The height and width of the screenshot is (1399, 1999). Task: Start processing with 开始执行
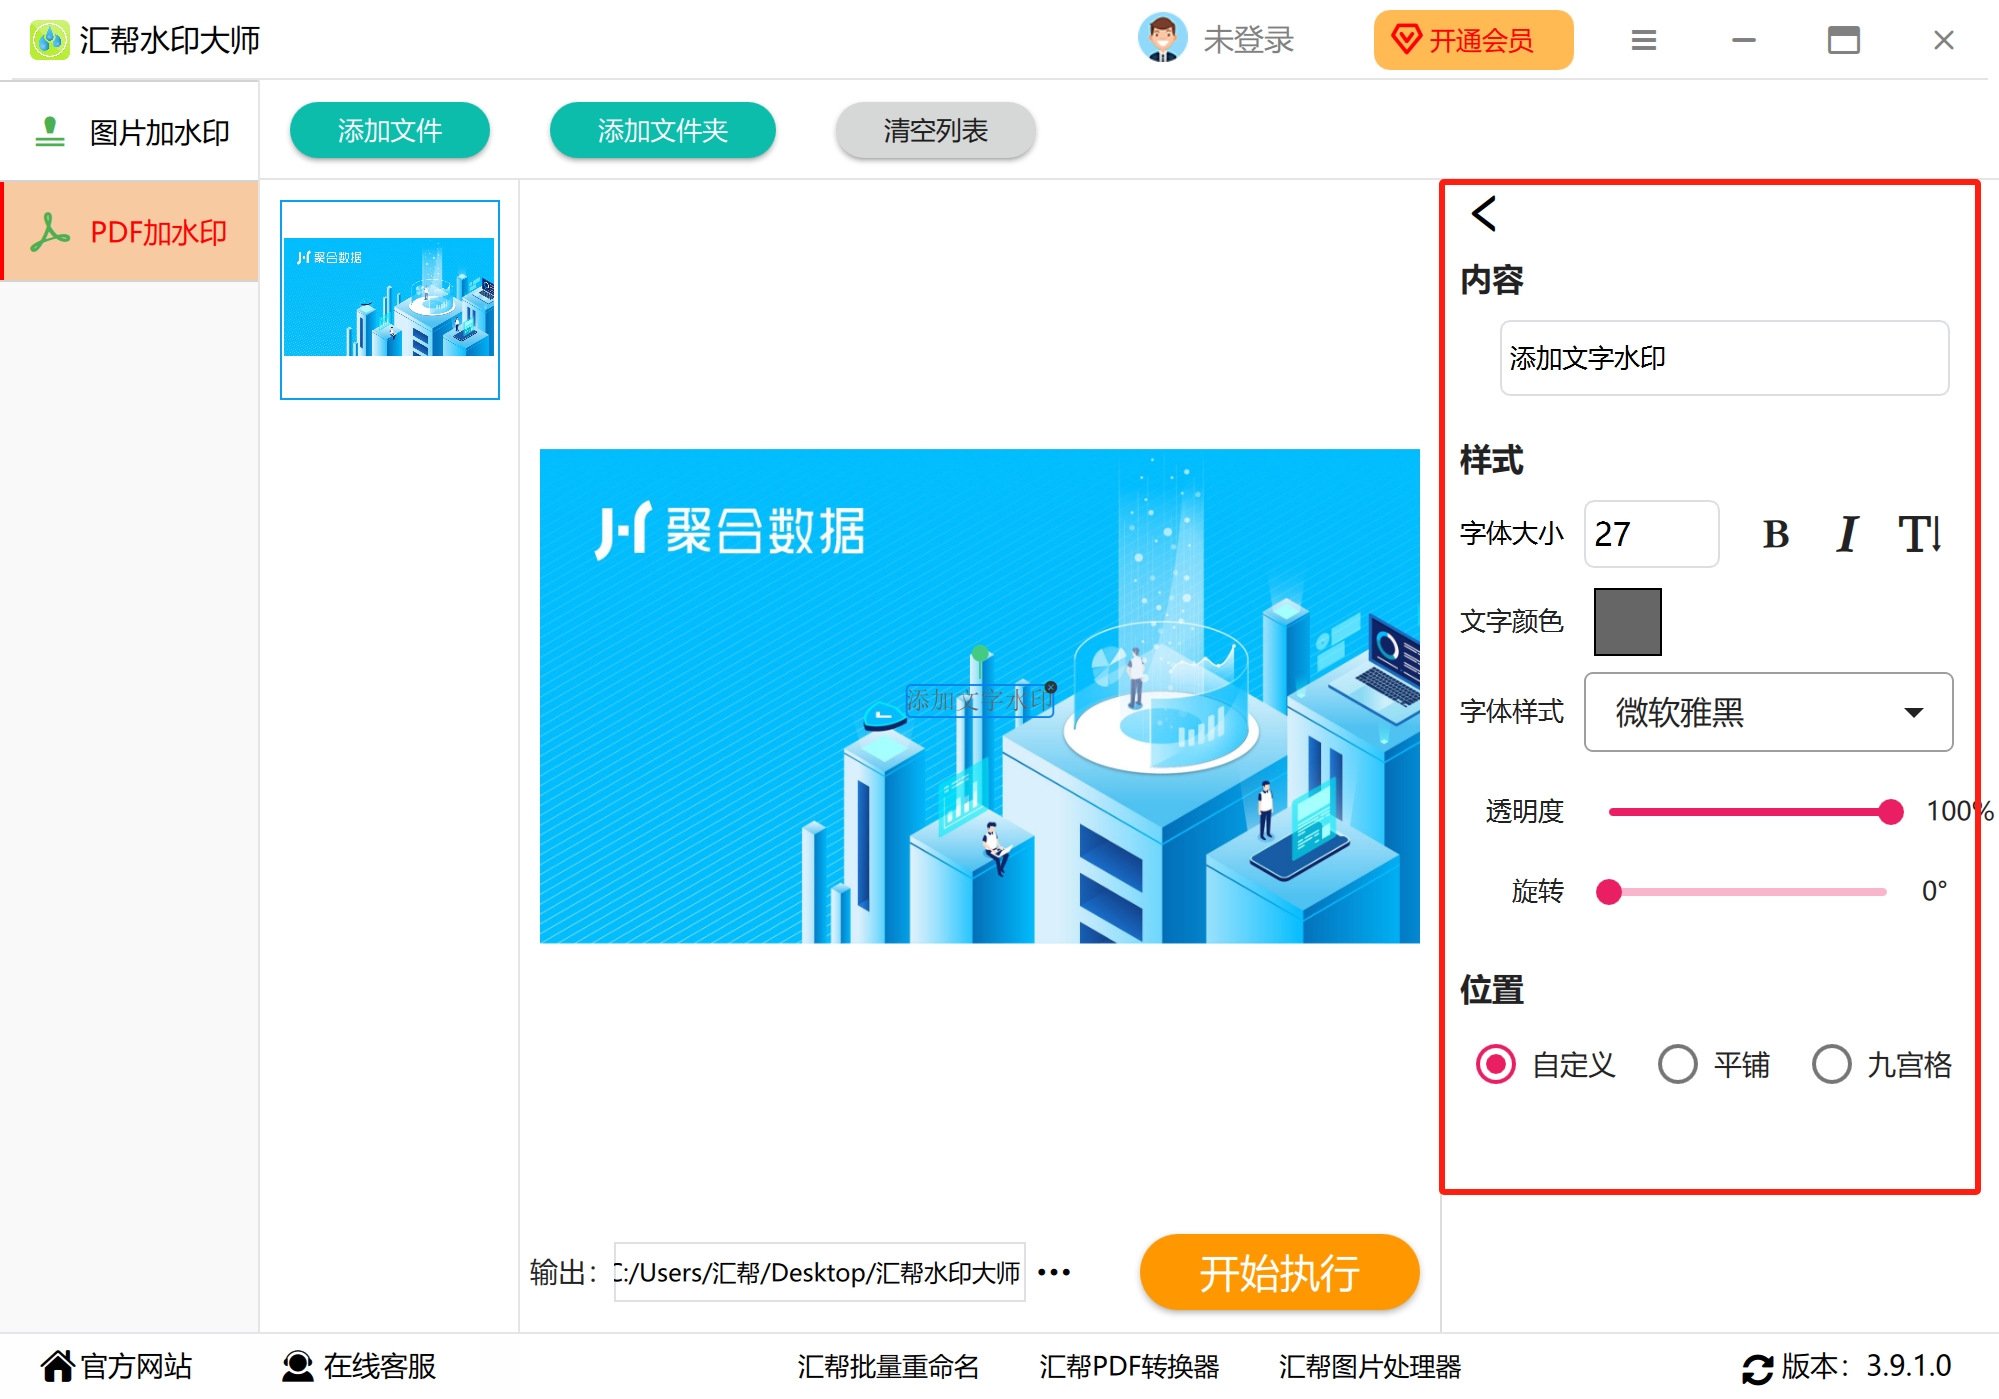point(1279,1272)
